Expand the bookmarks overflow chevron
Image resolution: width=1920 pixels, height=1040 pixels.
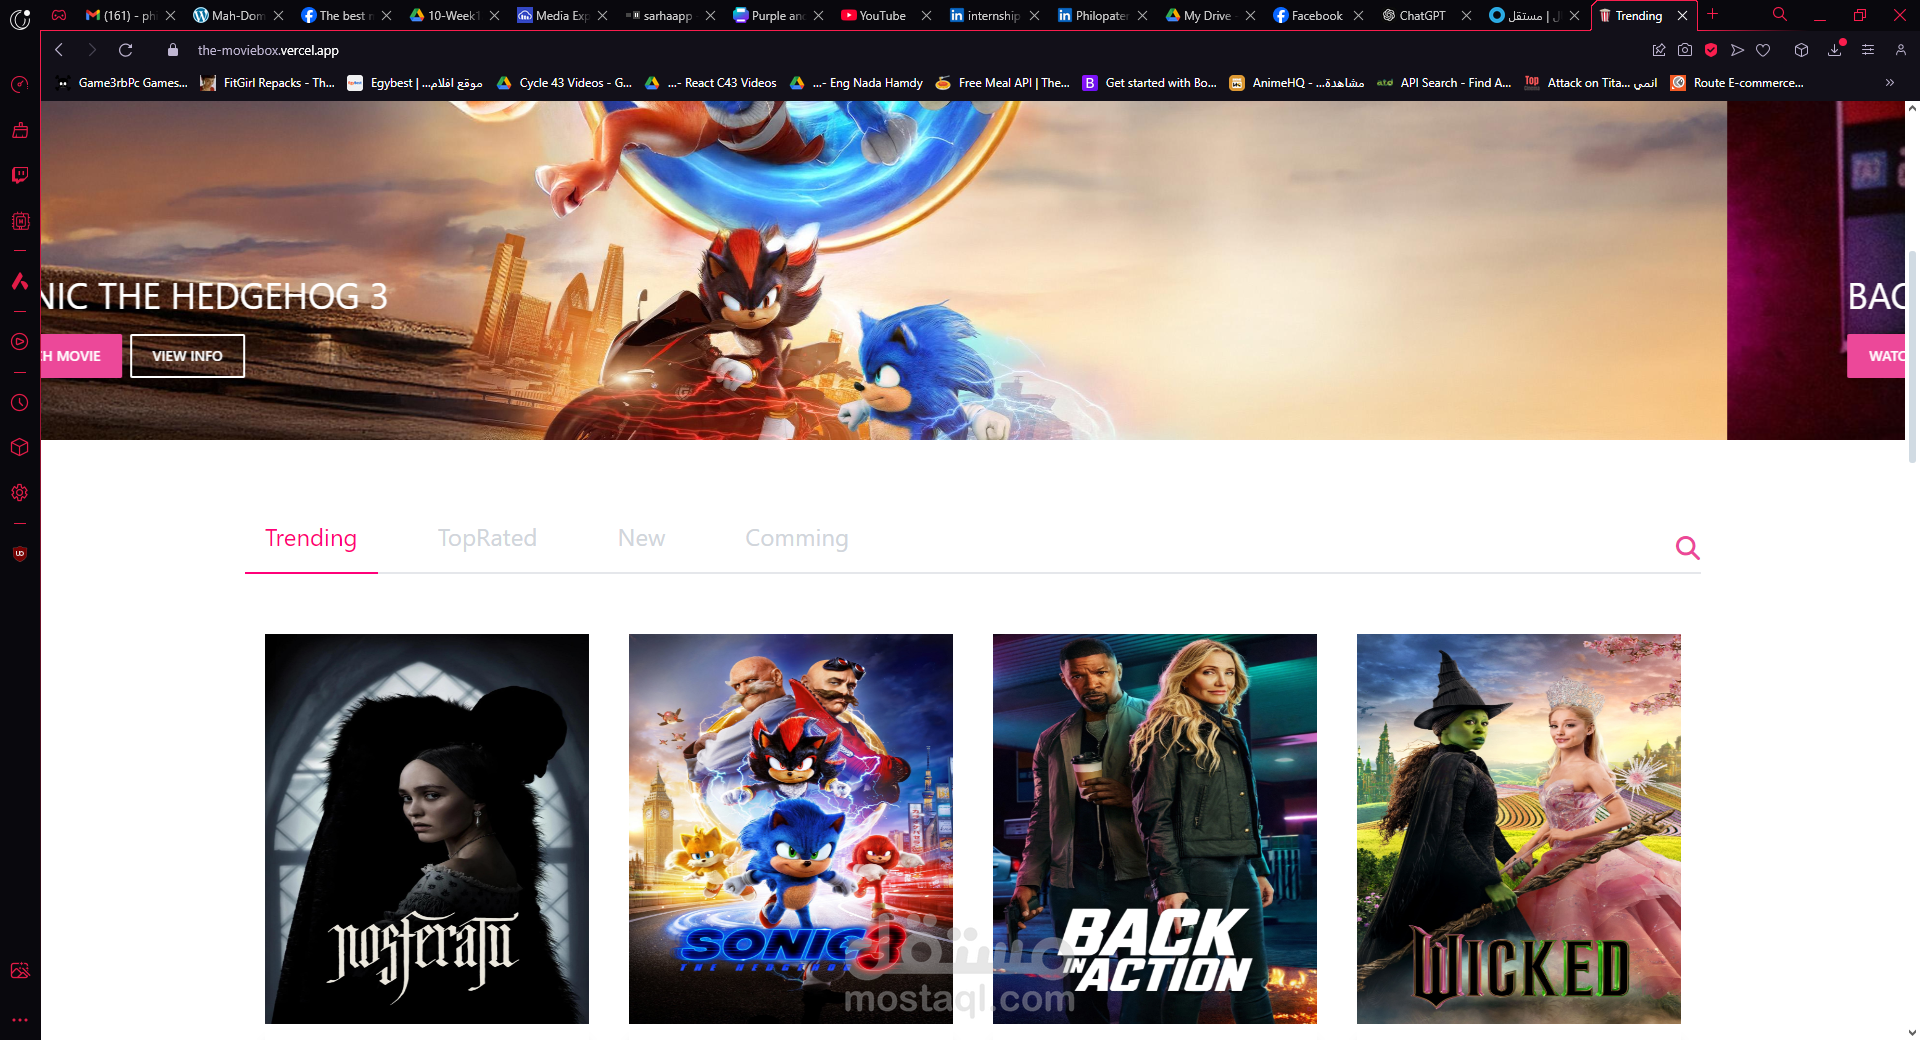(x=1889, y=83)
